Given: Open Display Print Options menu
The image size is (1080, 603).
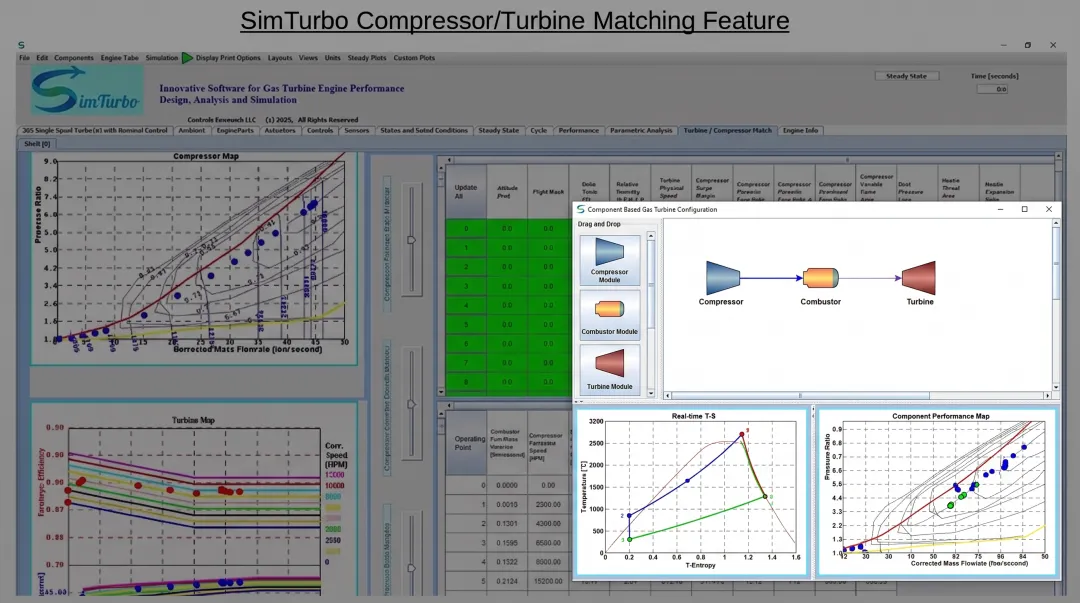Looking at the screenshot, I should point(228,58).
